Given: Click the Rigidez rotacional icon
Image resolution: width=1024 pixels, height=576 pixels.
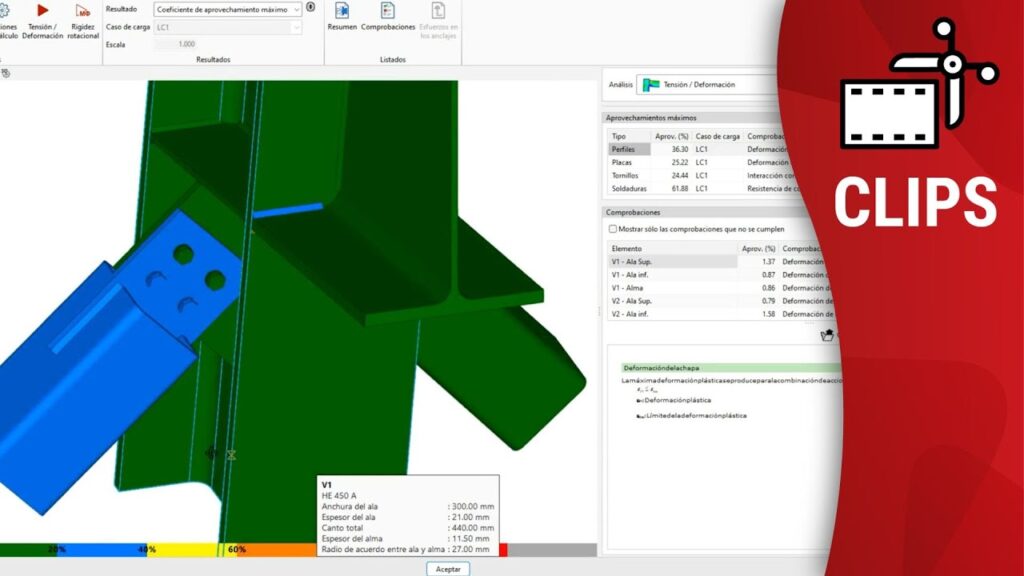Looking at the screenshot, I should click(x=83, y=12).
